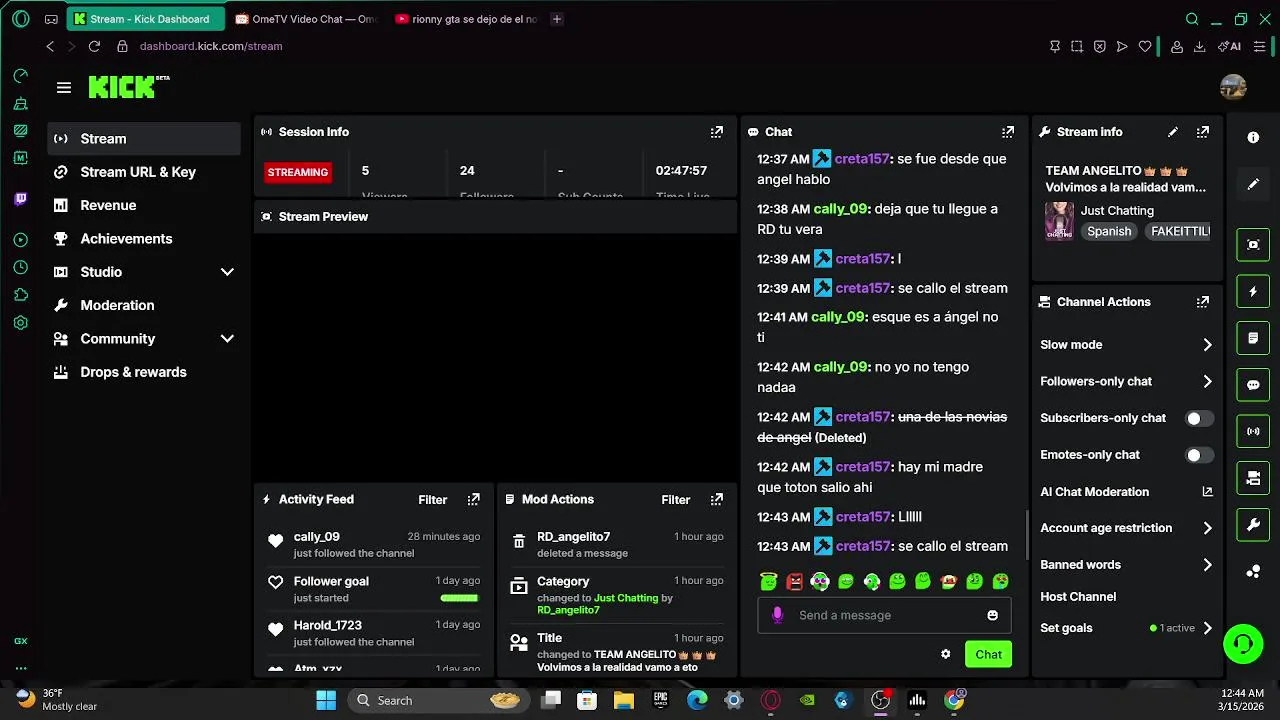Pop out the Chat panel
The height and width of the screenshot is (720, 1280).
tap(1008, 132)
